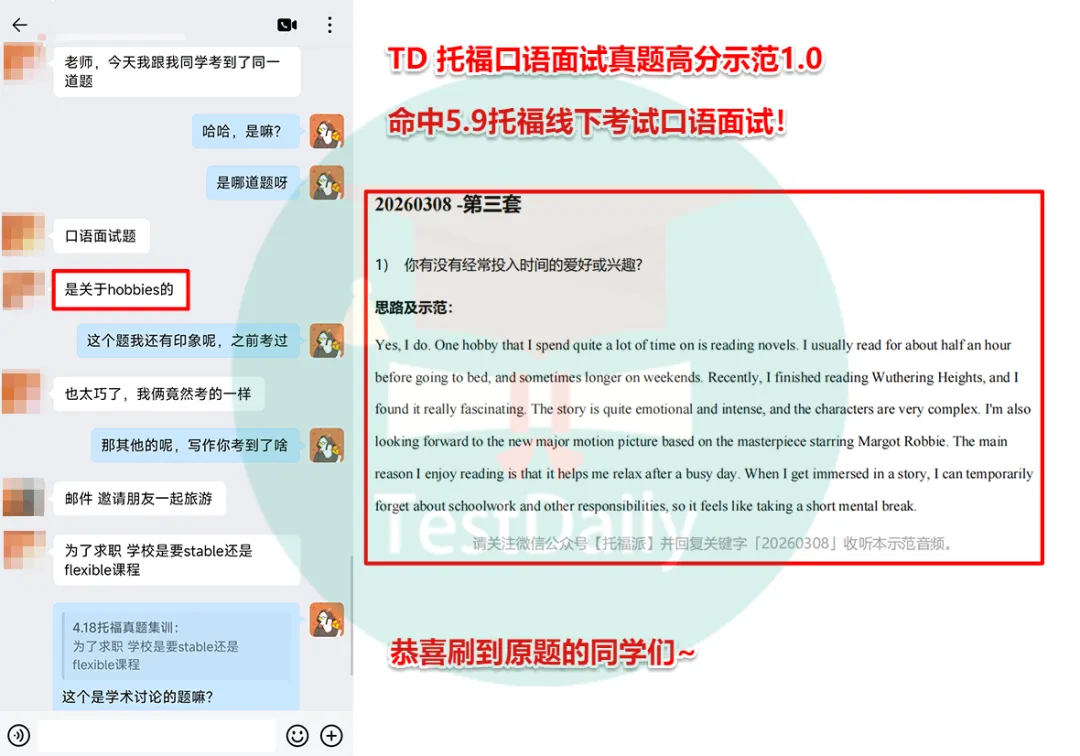The width and height of the screenshot is (1080, 756).
Task: Click the title 20260308 -第三套
Action: pos(448,204)
